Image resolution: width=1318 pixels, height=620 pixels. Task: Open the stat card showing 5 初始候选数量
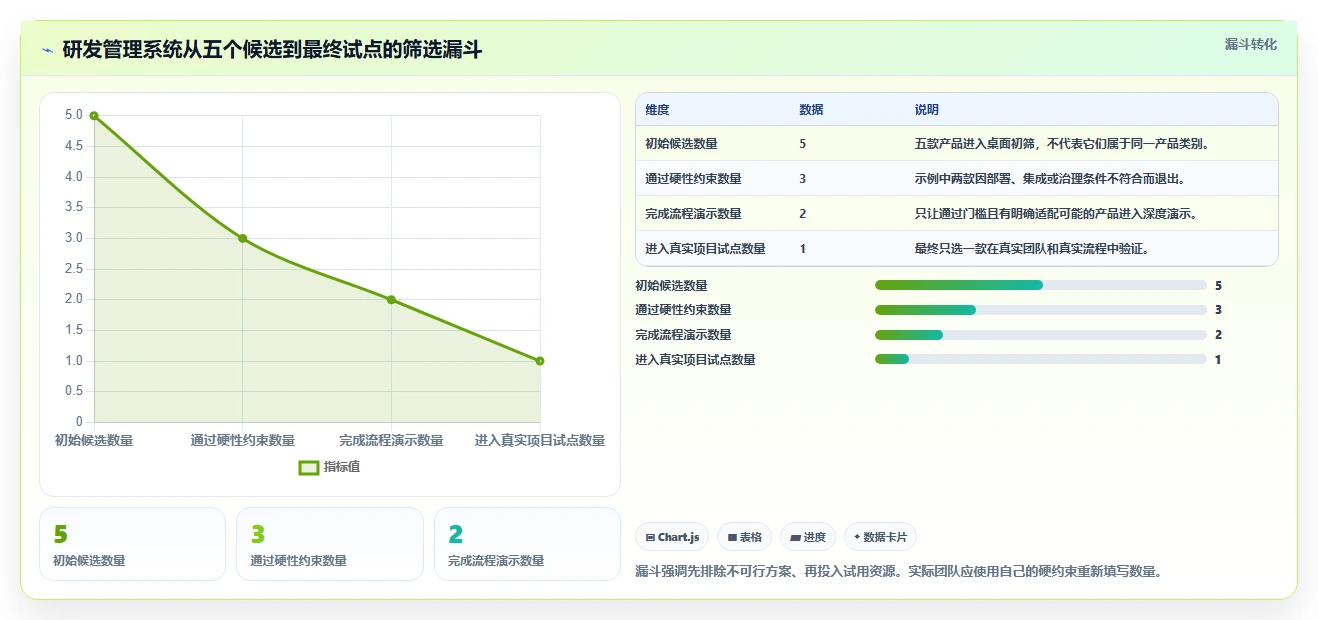[x=132, y=544]
